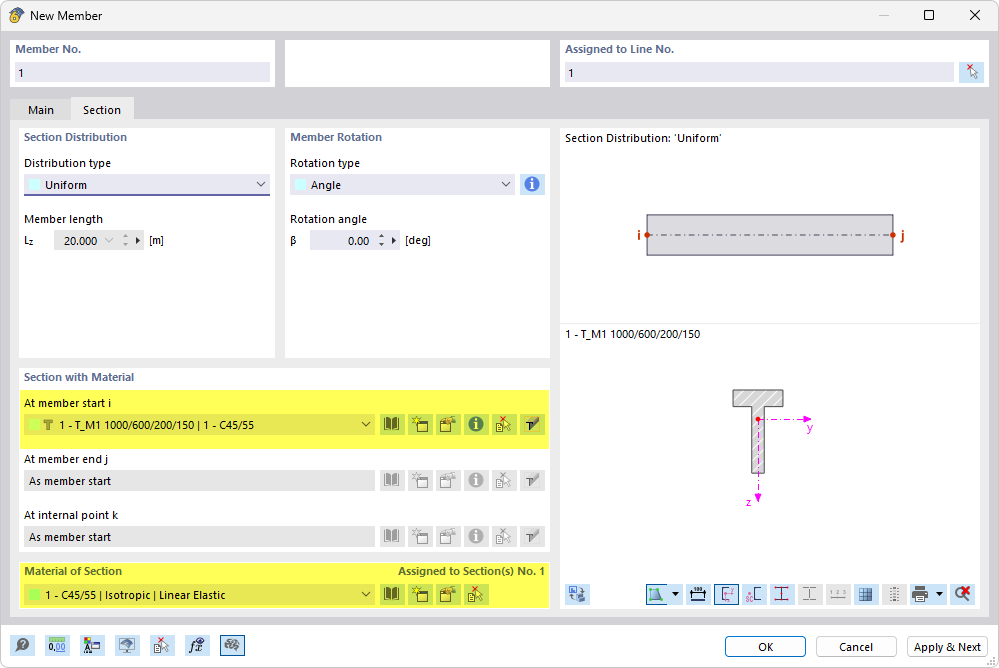Switch to the Section tab
Viewport: 999px width, 668px height.
tap(101, 110)
